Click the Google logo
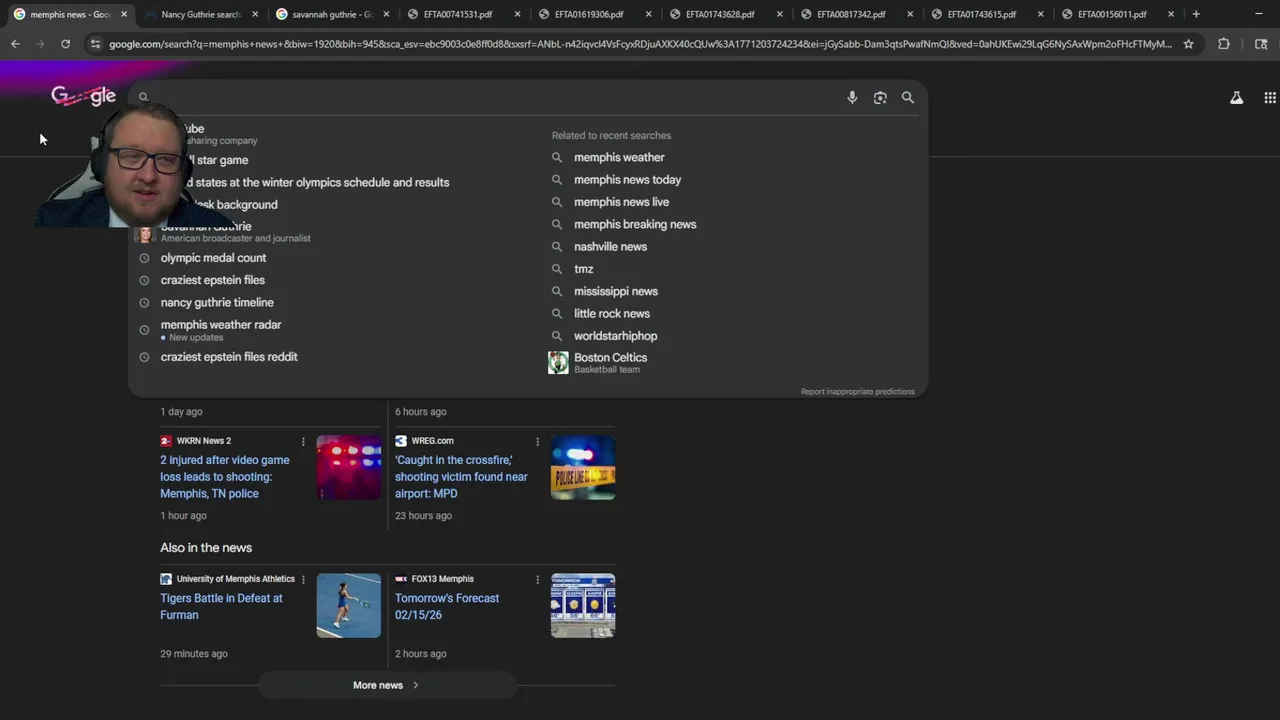 click(x=83, y=96)
